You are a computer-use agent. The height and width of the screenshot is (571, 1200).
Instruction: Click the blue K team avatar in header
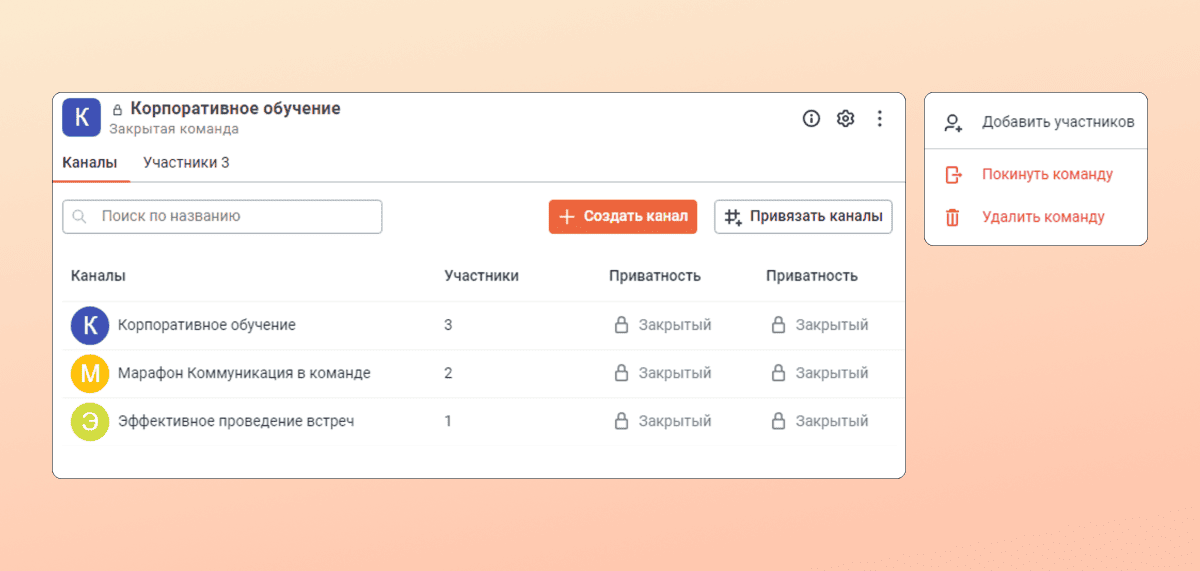(82, 117)
